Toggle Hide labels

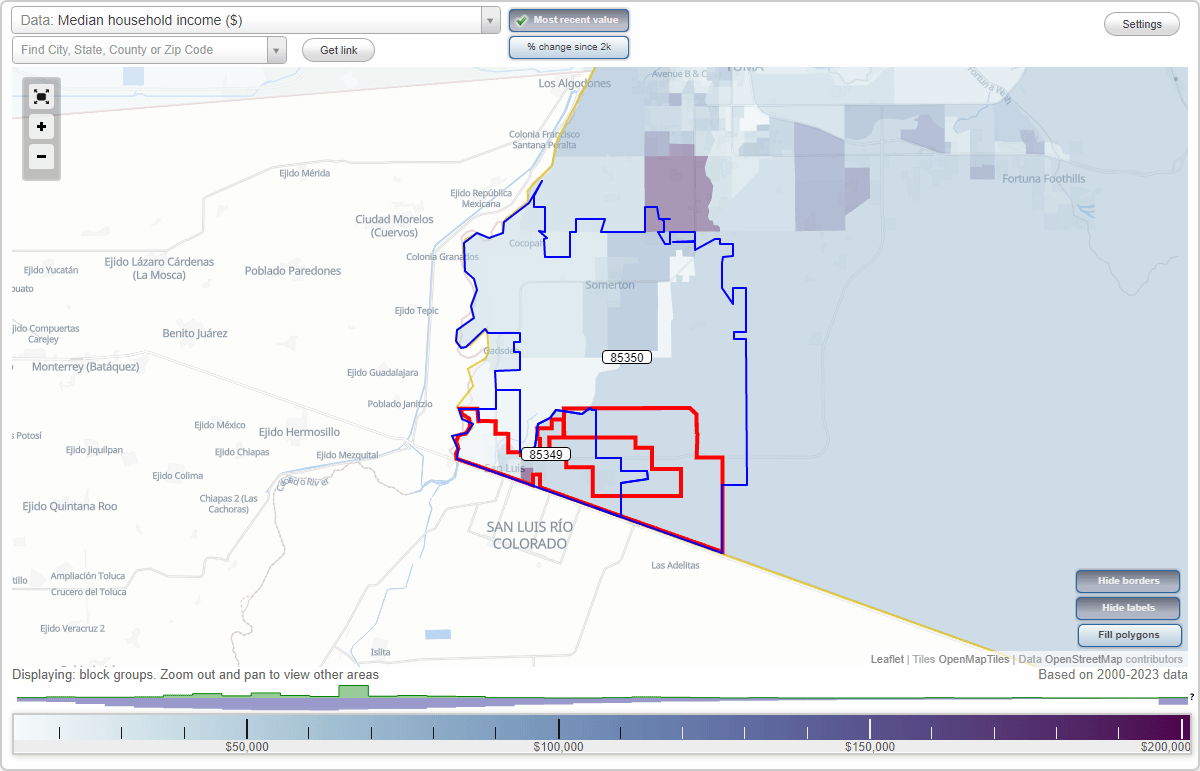1129,608
